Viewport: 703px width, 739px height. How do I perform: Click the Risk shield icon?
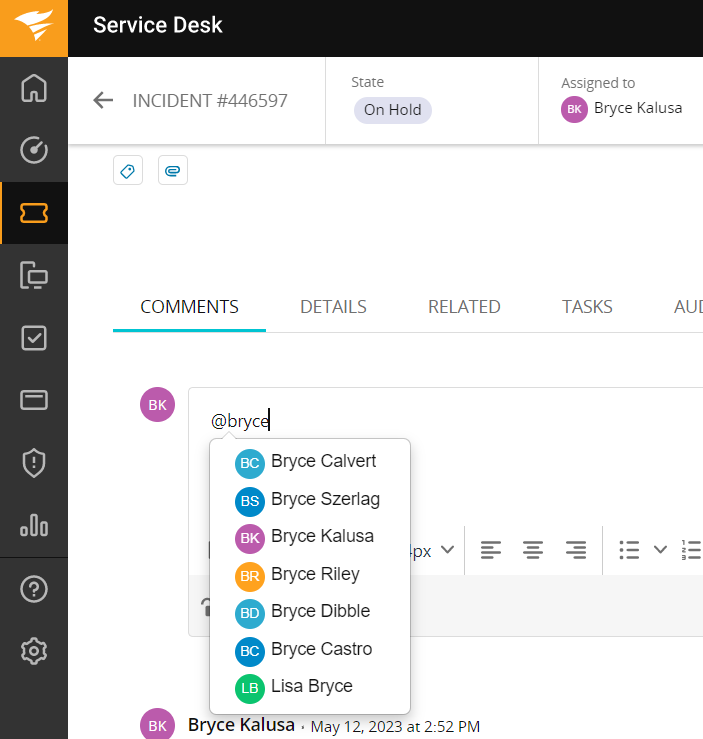[x=34, y=463]
